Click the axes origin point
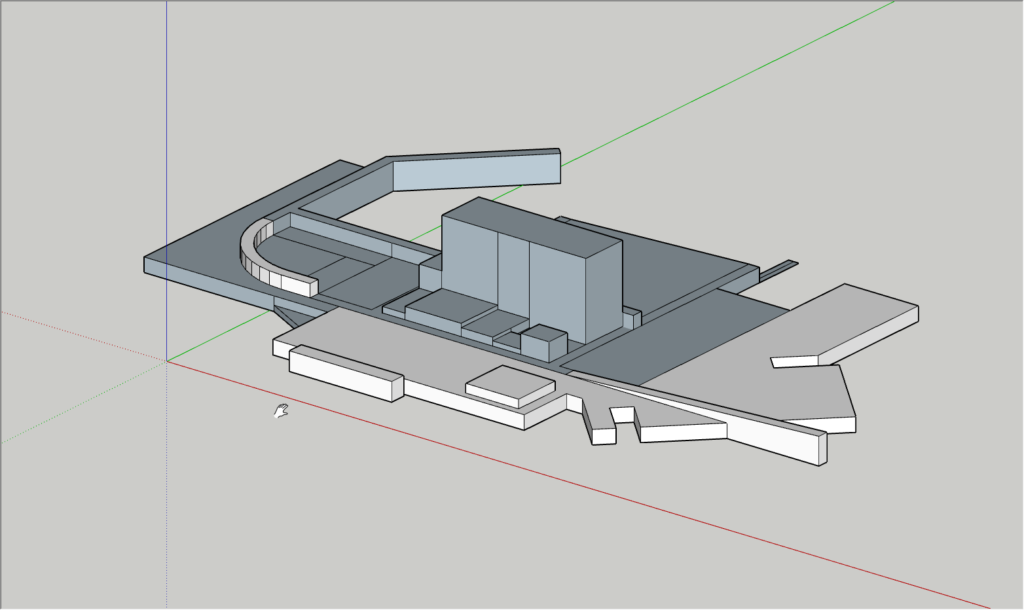The image size is (1024, 610). click(x=166, y=360)
